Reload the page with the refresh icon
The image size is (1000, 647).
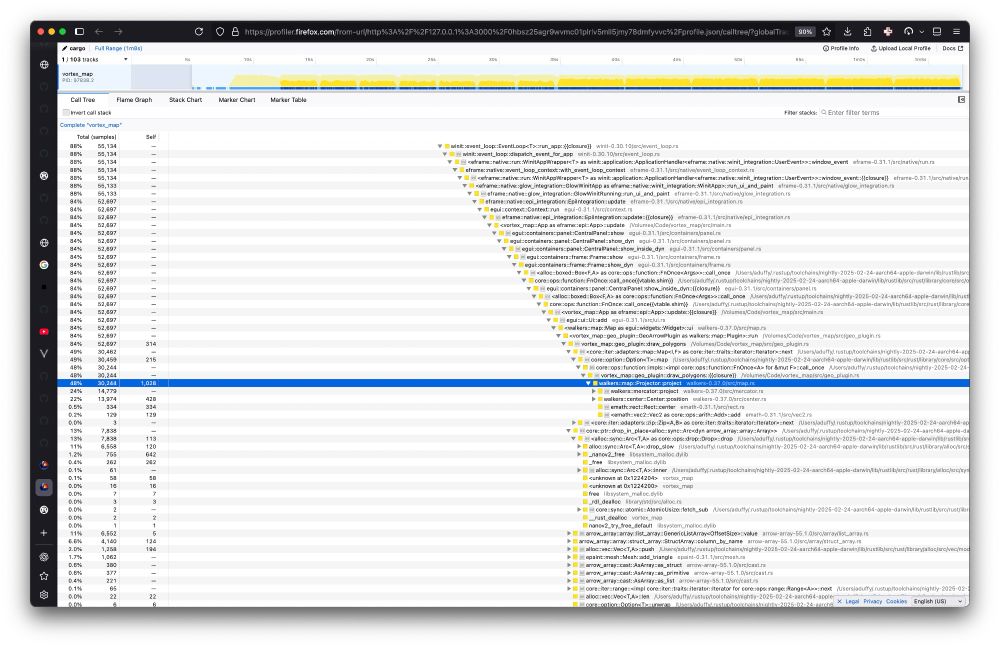[199, 31]
